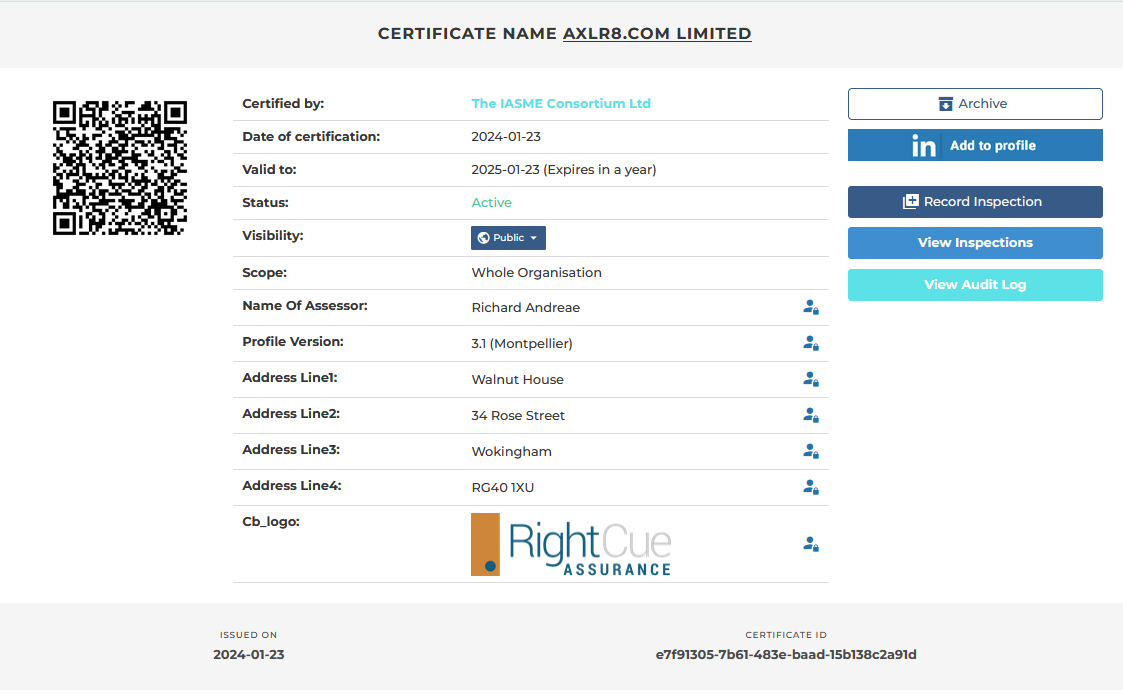Click the Wokingham address text
This screenshot has height=695, width=1123.
tap(511, 451)
